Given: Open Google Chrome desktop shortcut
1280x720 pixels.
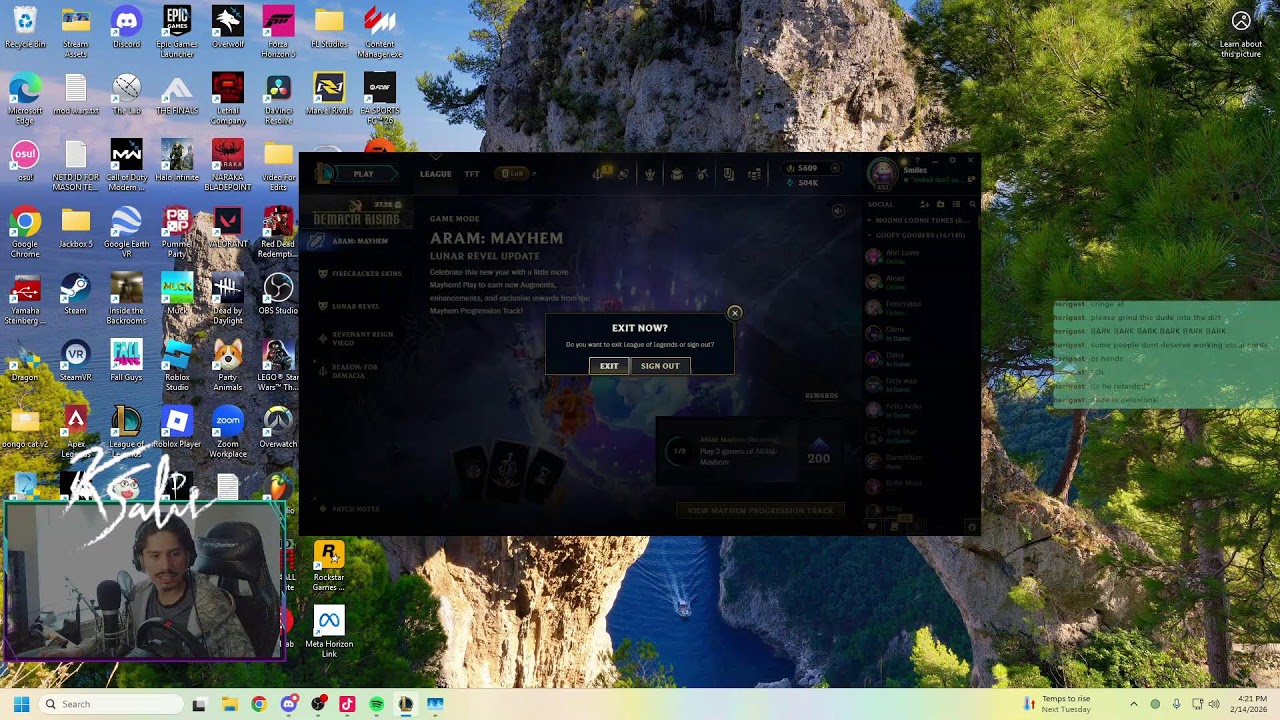Looking at the screenshot, I should (x=25, y=233).
